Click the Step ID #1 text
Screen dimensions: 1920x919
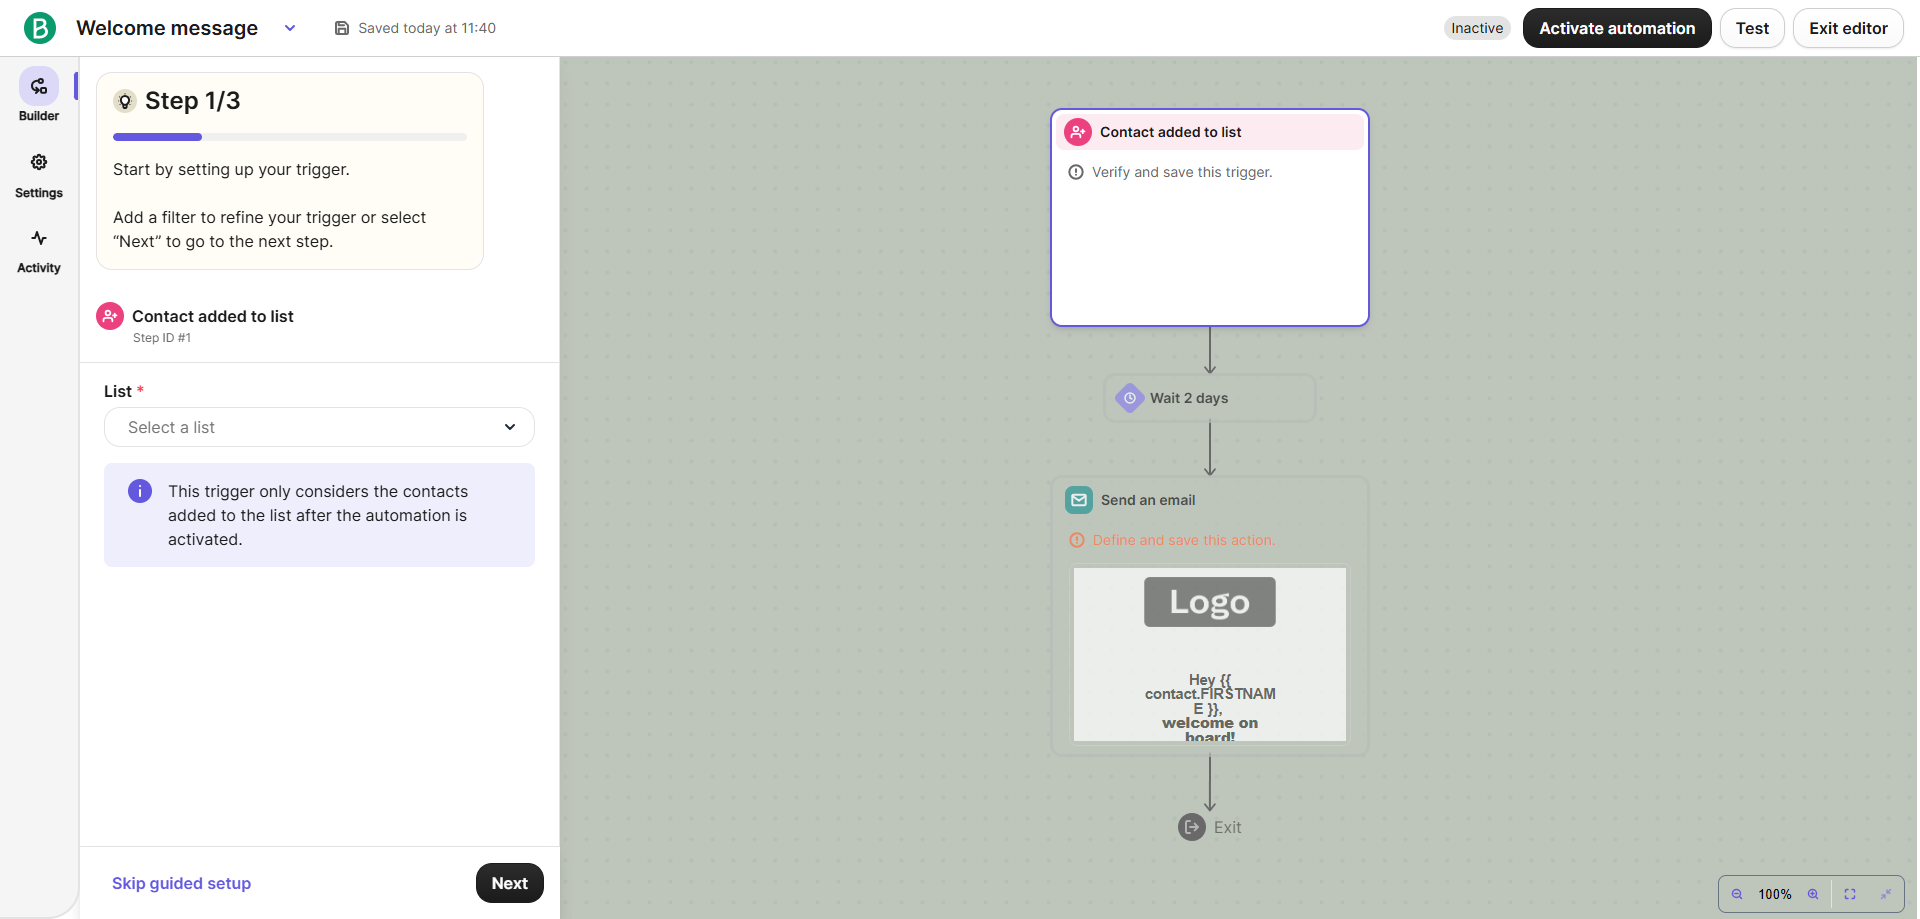pos(162,338)
